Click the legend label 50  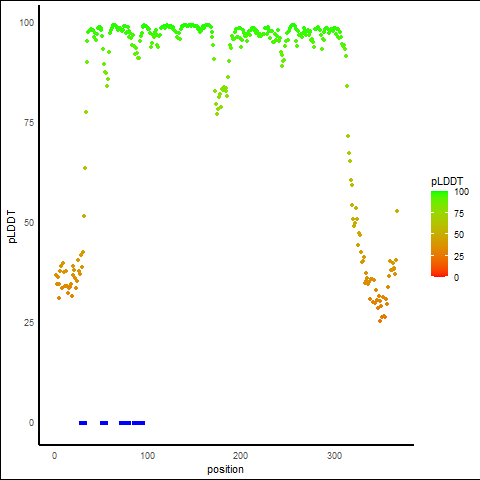click(459, 235)
